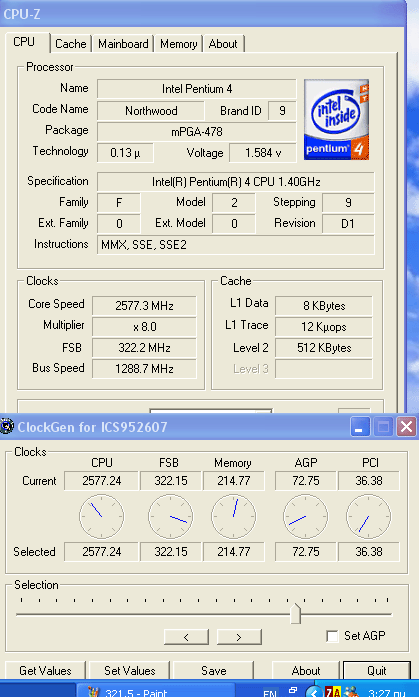The width and height of the screenshot is (419, 697).
Task: Click the EN language indicator
Action: click(x=269, y=693)
